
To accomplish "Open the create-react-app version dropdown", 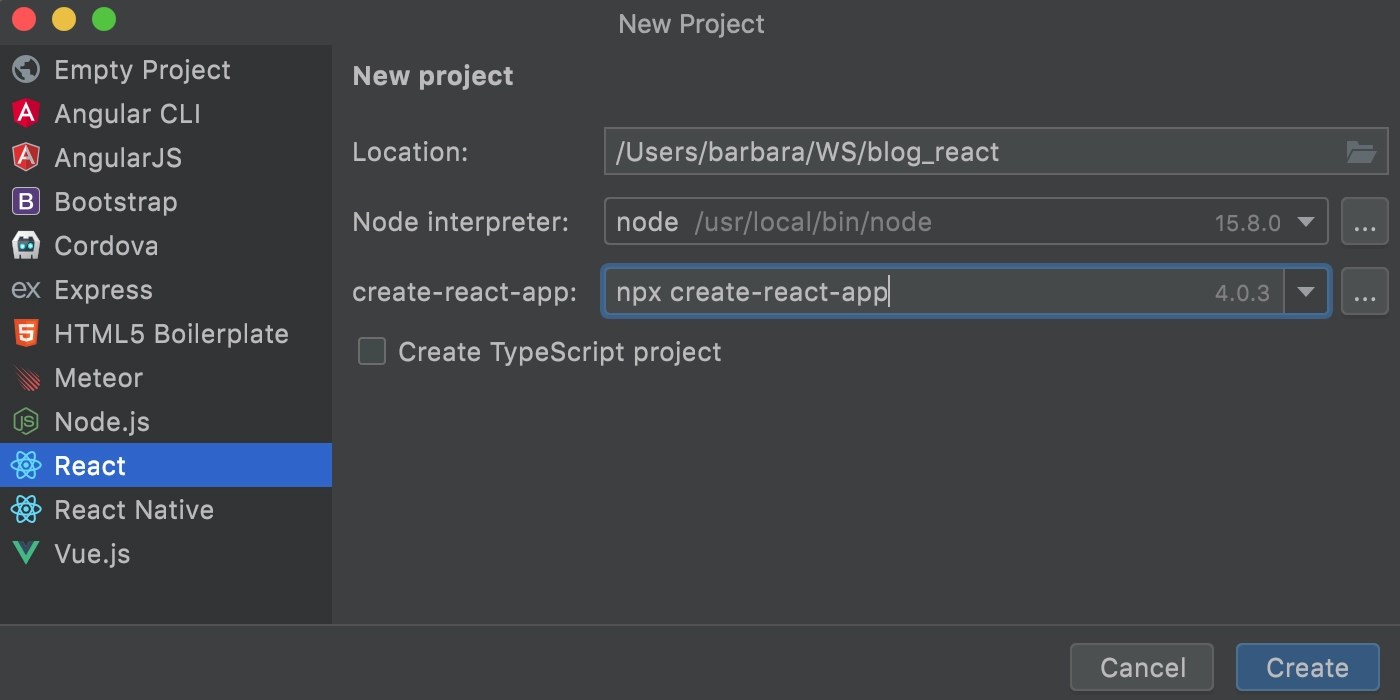I will [1305, 292].
